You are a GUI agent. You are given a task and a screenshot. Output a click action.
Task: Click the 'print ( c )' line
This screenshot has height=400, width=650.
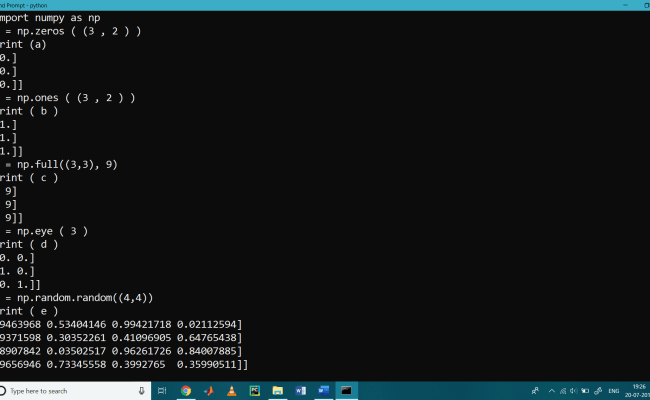click(29, 178)
